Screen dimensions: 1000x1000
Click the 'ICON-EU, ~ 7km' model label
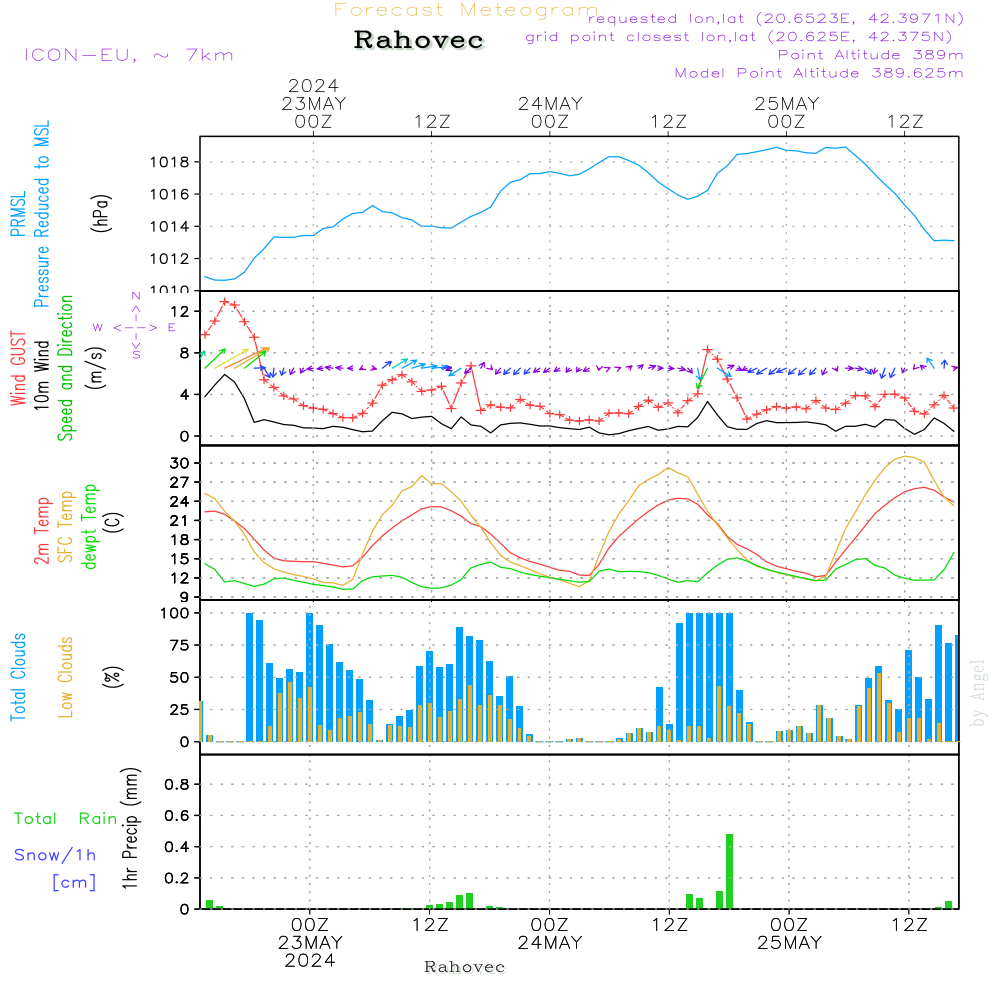click(129, 55)
